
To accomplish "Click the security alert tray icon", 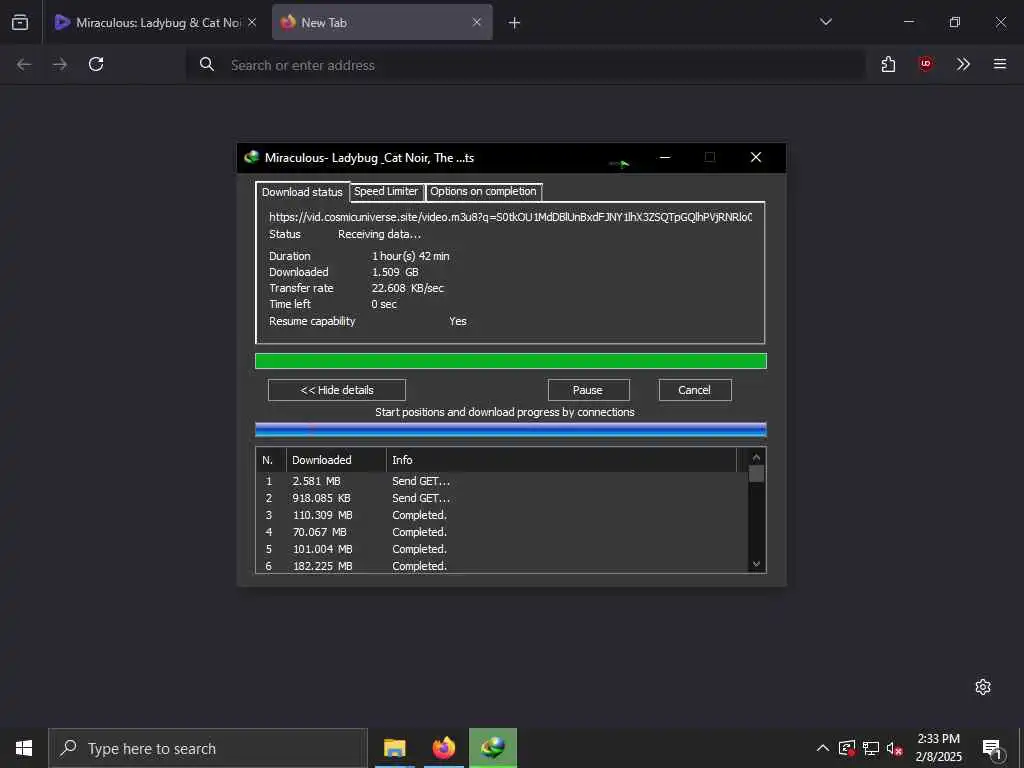I will click(x=847, y=748).
